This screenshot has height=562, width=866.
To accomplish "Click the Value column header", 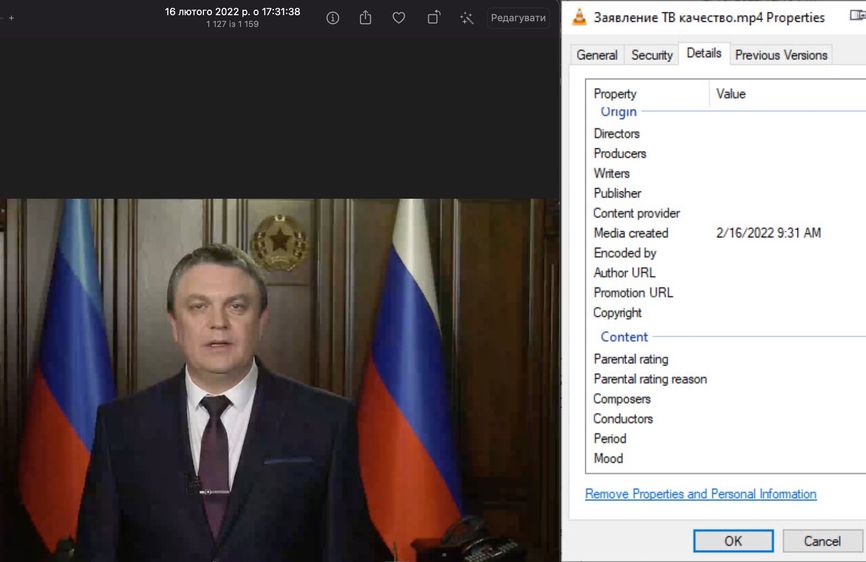I will (x=731, y=94).
